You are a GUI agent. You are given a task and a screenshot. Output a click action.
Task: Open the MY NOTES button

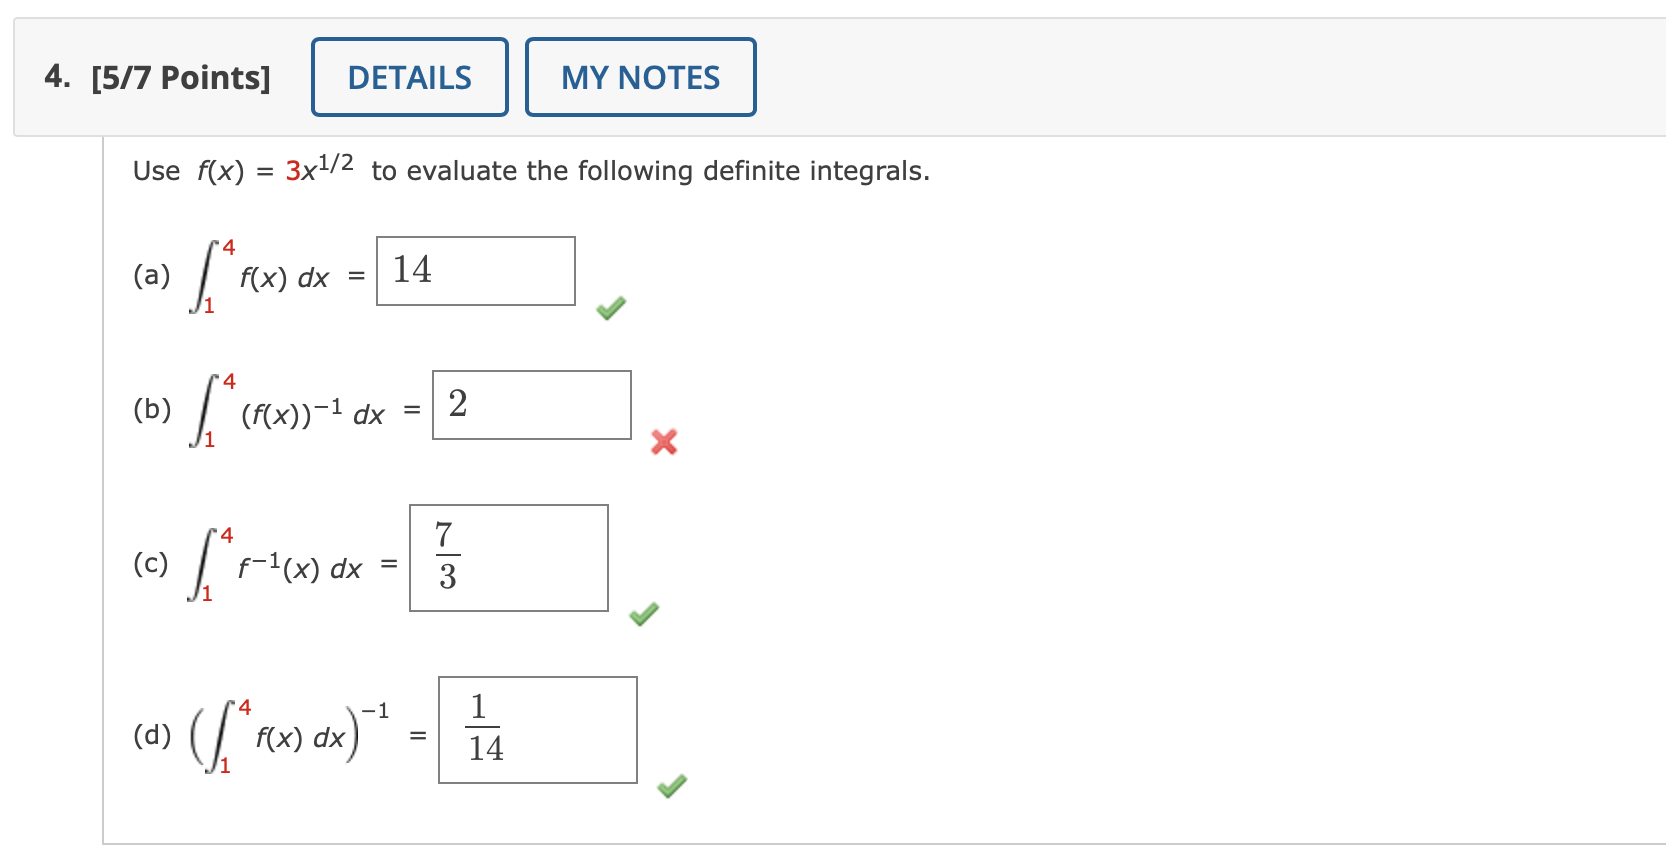click(x=640, y=77)
